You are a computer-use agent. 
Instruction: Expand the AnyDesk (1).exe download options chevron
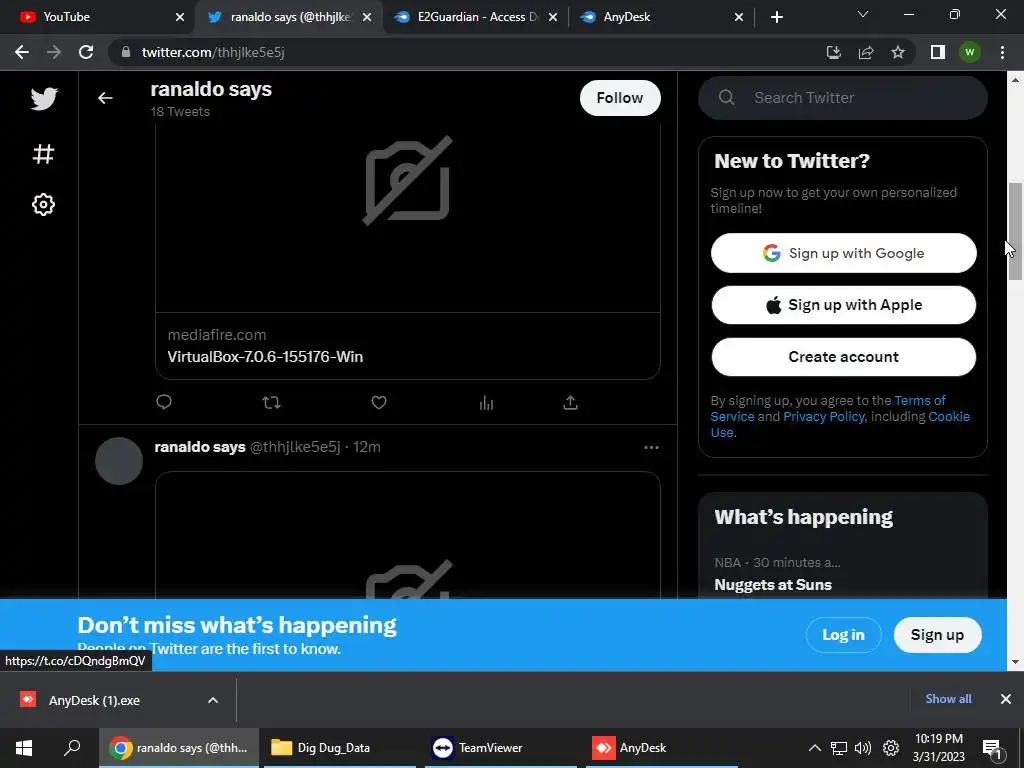pos(212,700)
